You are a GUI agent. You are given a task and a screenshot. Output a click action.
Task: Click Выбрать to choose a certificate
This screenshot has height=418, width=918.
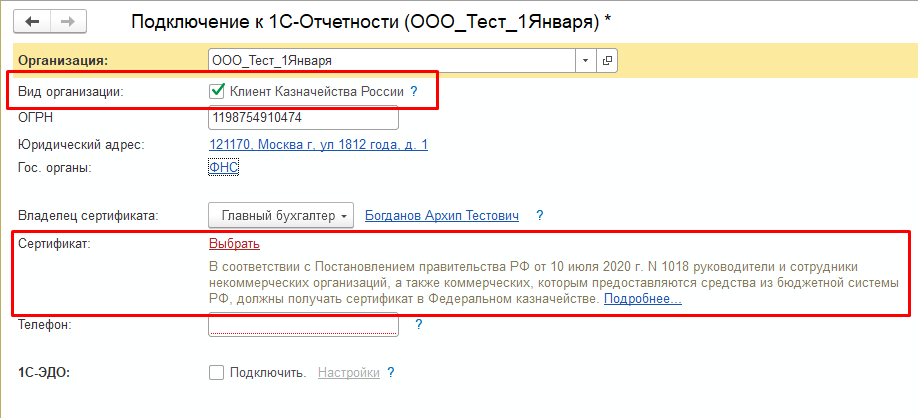[234, 243]
